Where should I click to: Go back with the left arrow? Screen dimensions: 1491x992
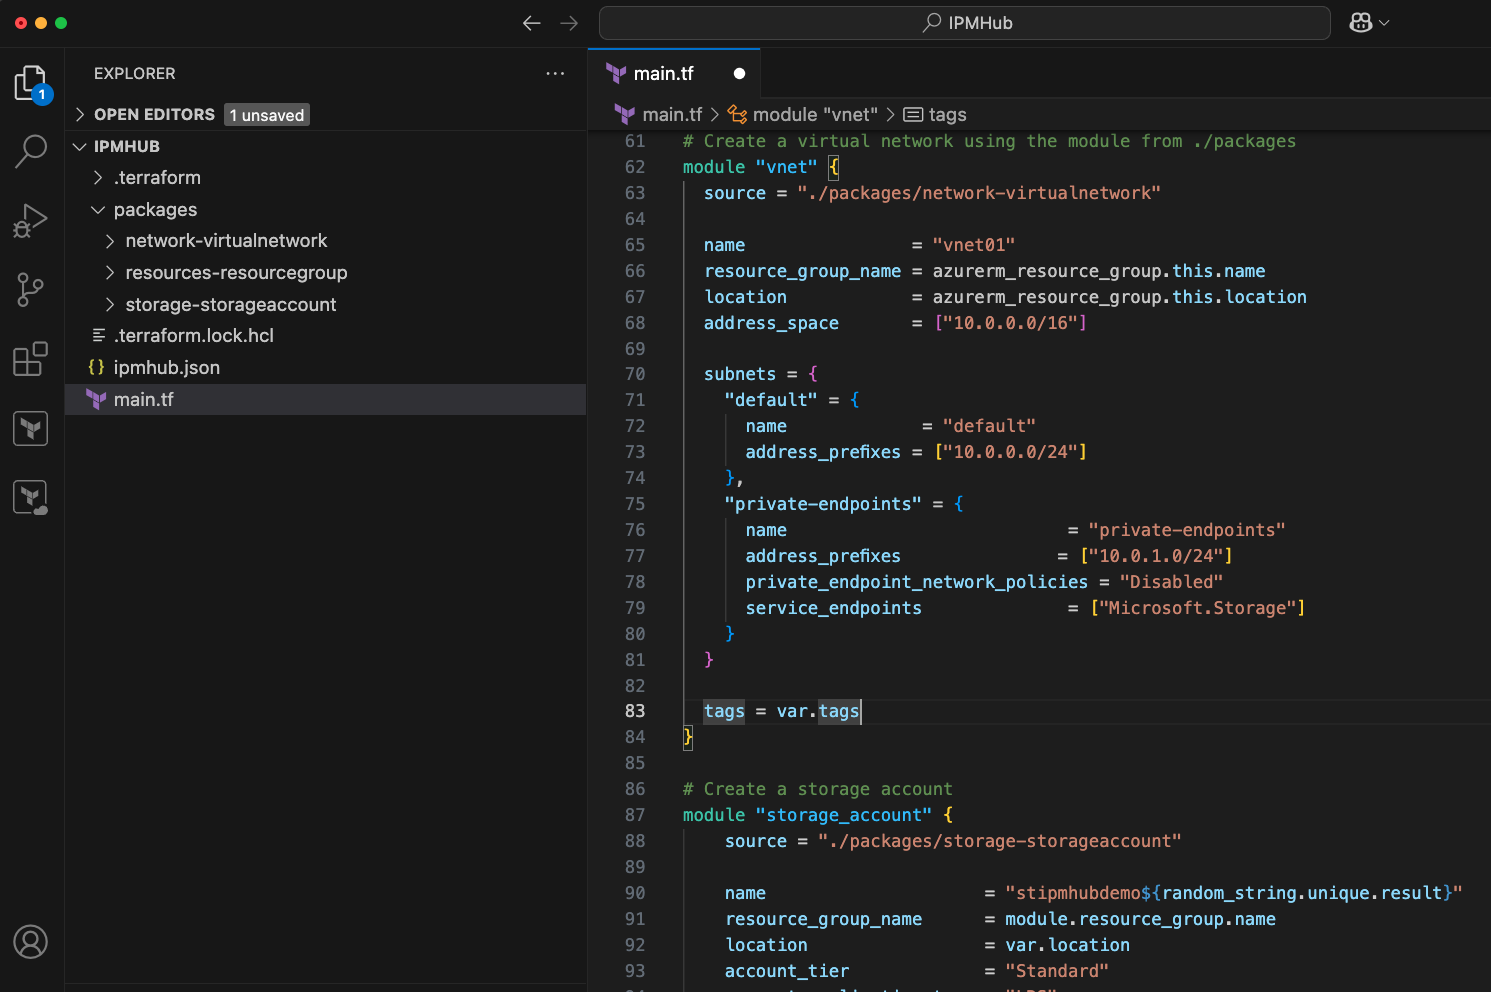point(531,23)
